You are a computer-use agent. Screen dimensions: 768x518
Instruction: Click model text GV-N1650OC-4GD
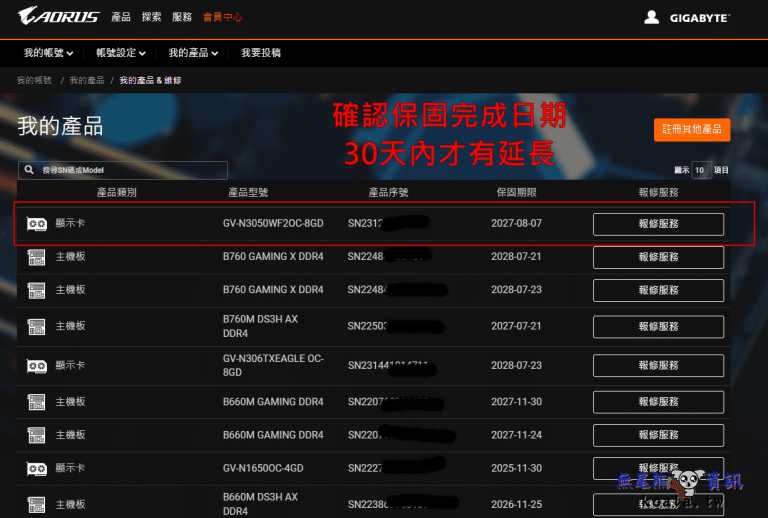[263, 469]
